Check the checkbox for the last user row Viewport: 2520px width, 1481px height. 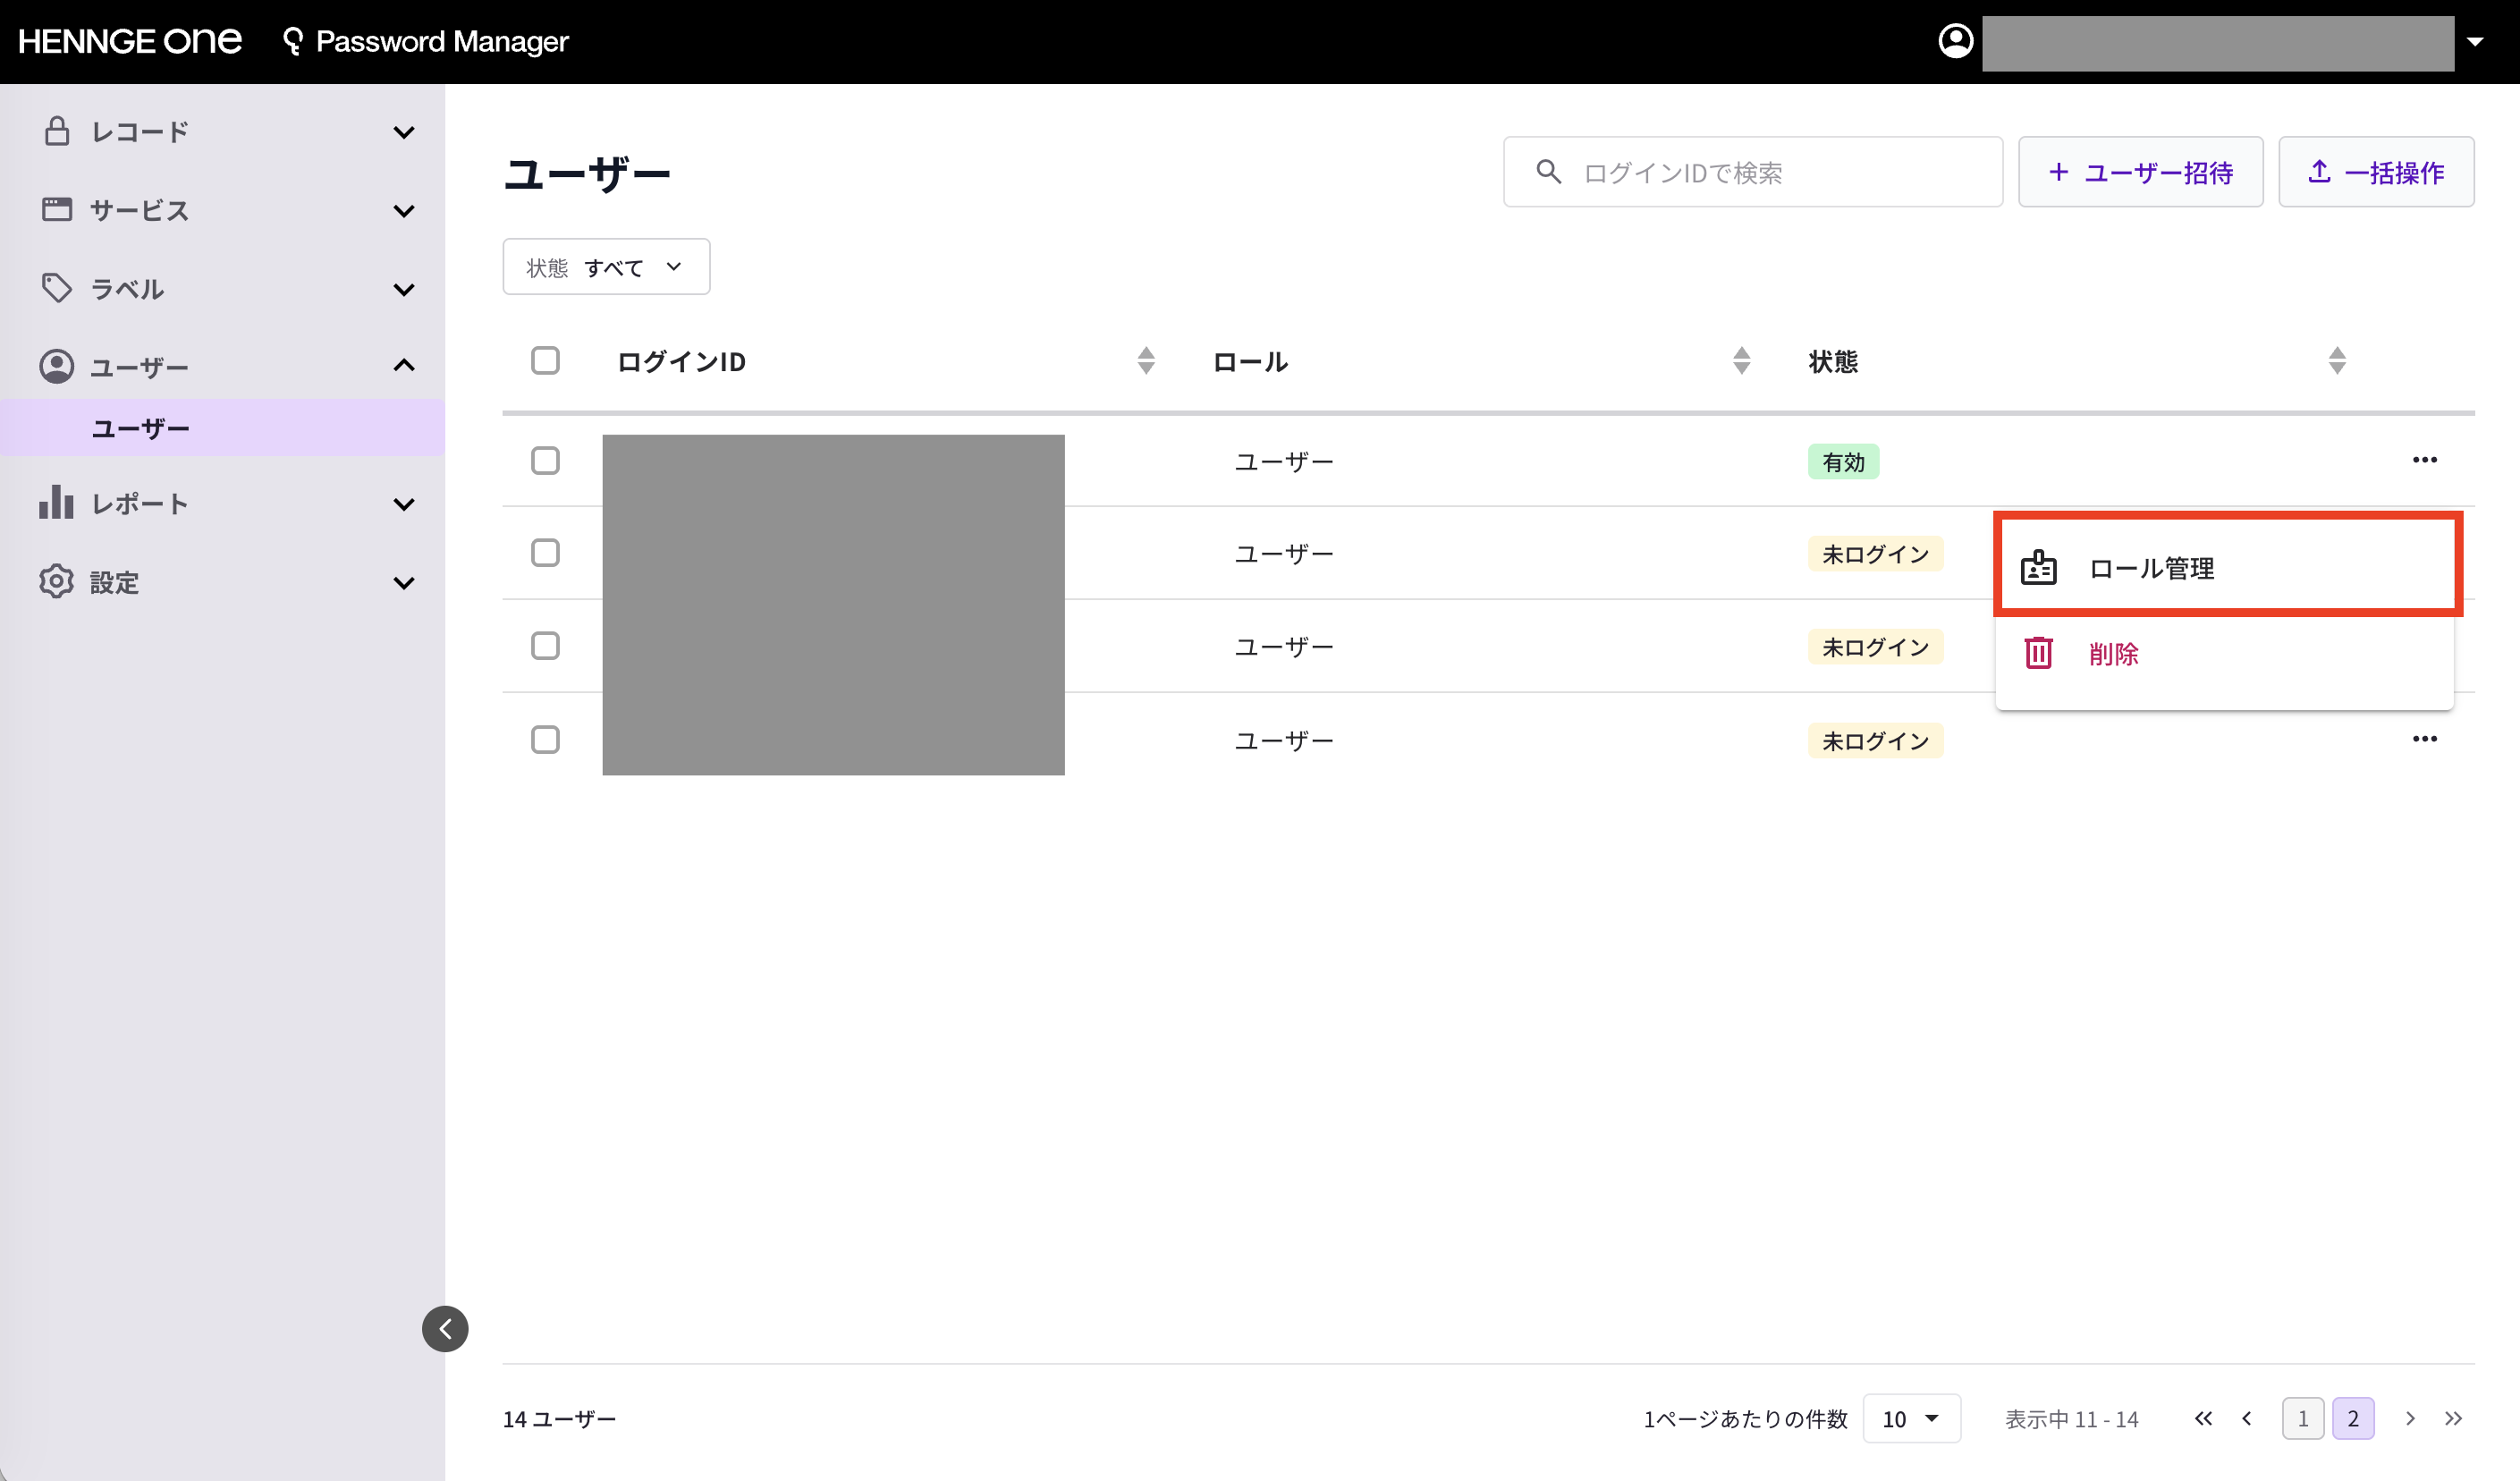point(545,739)
